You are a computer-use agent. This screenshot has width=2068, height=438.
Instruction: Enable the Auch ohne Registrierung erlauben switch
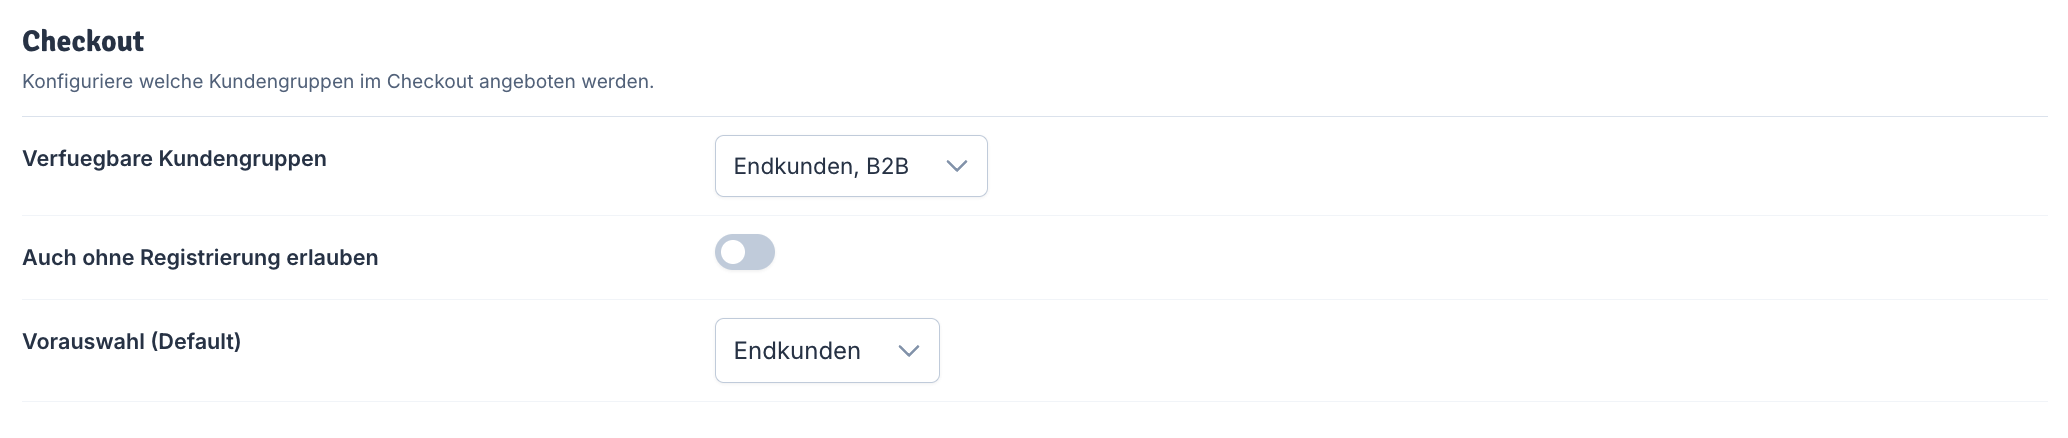tap(745, 252)
